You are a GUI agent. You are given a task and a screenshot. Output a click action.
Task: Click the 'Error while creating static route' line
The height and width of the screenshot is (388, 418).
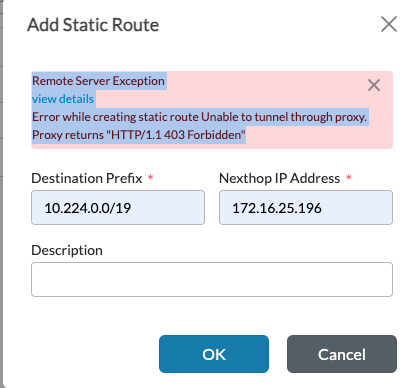point(199,117)
